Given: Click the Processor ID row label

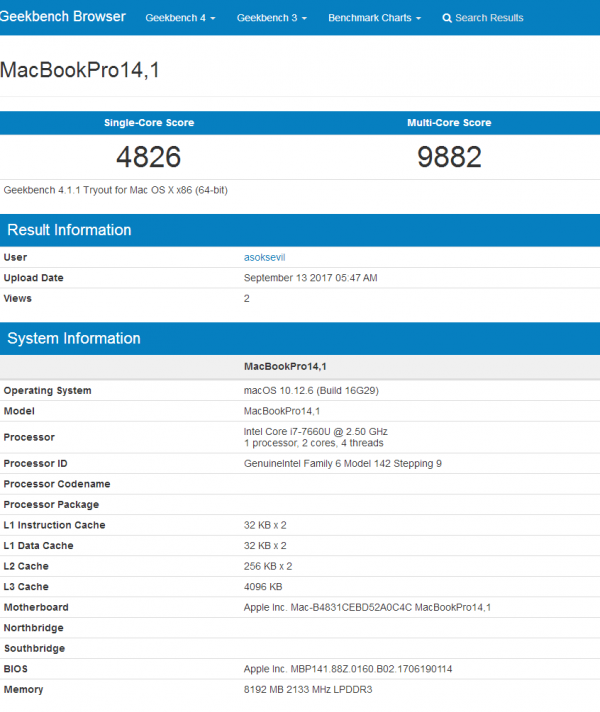Looking at the screenshot, I should [x=35, y=464].
